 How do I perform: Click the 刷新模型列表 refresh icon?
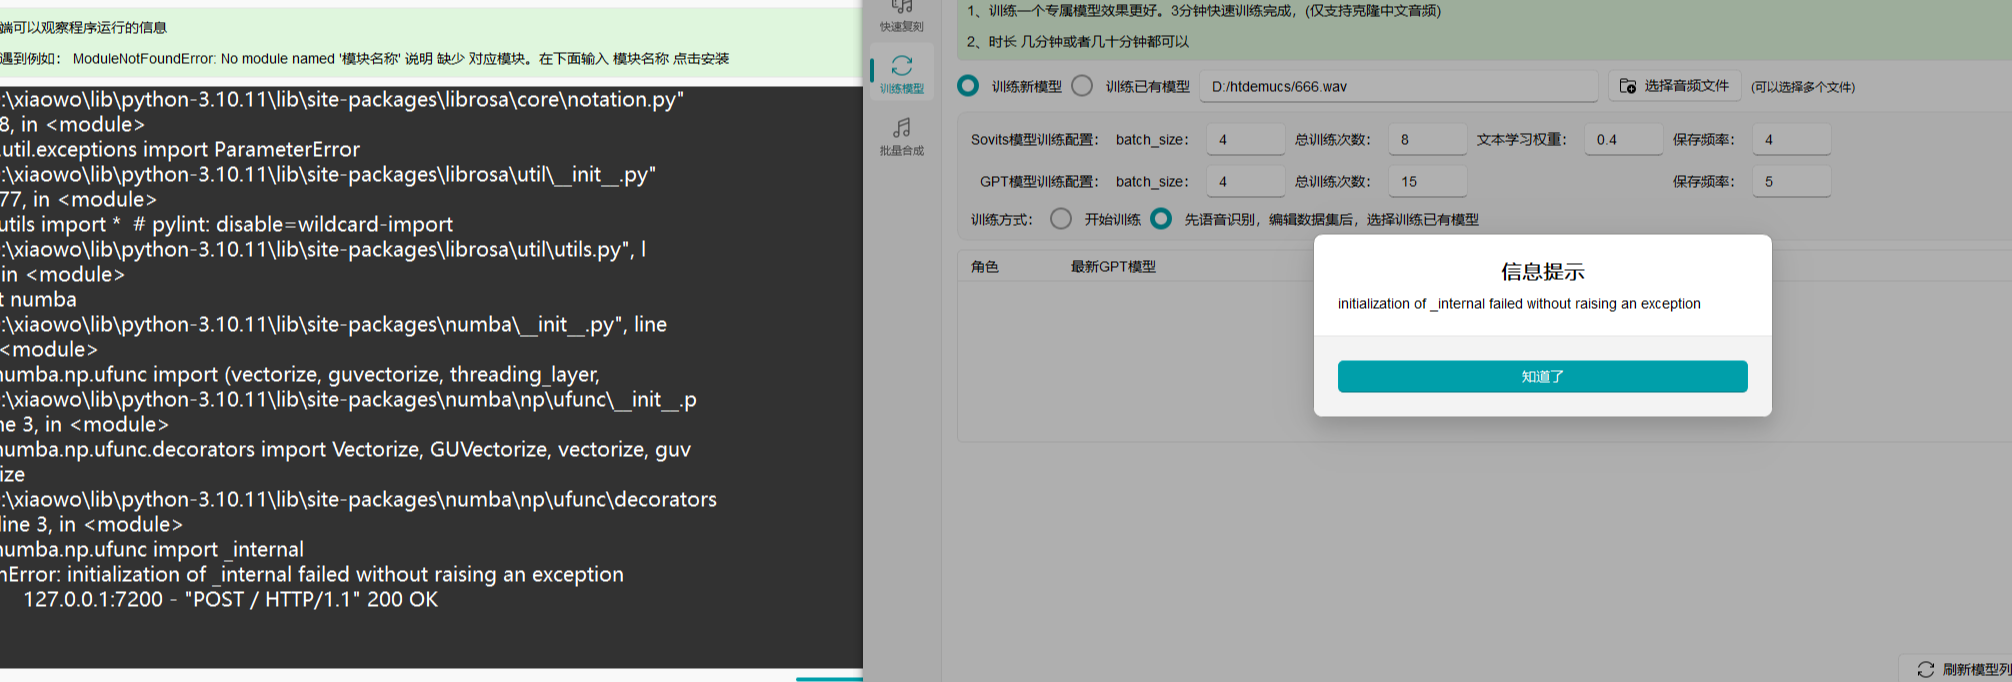pos(1925,669)
